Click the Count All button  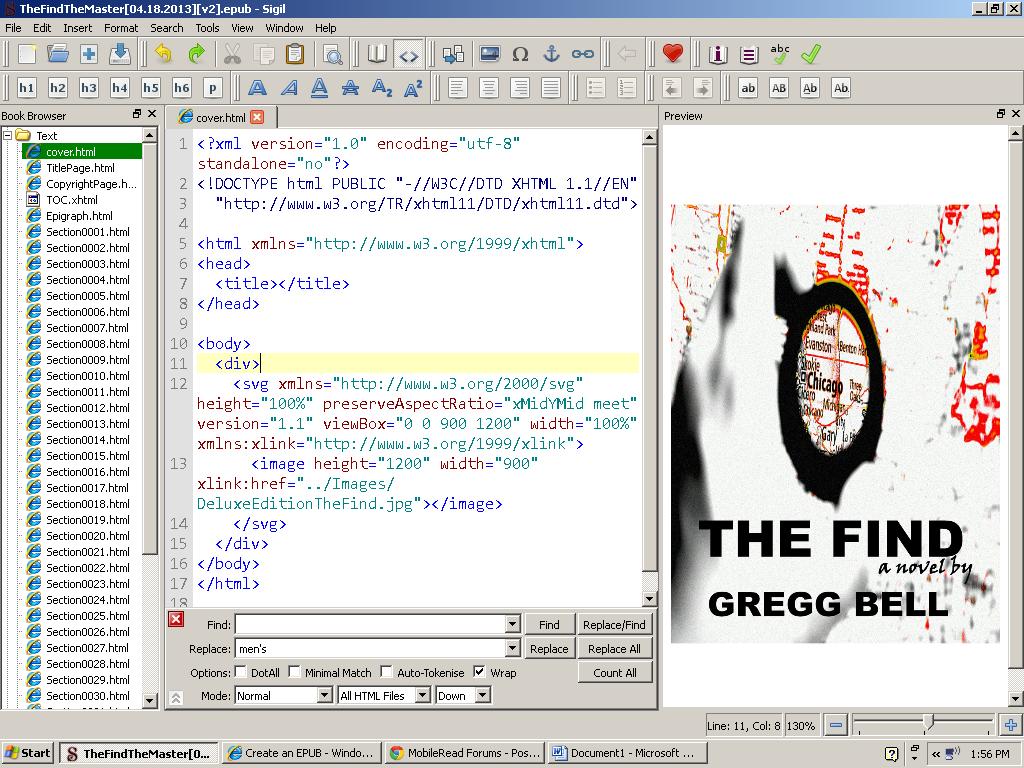tap(614, 673)
